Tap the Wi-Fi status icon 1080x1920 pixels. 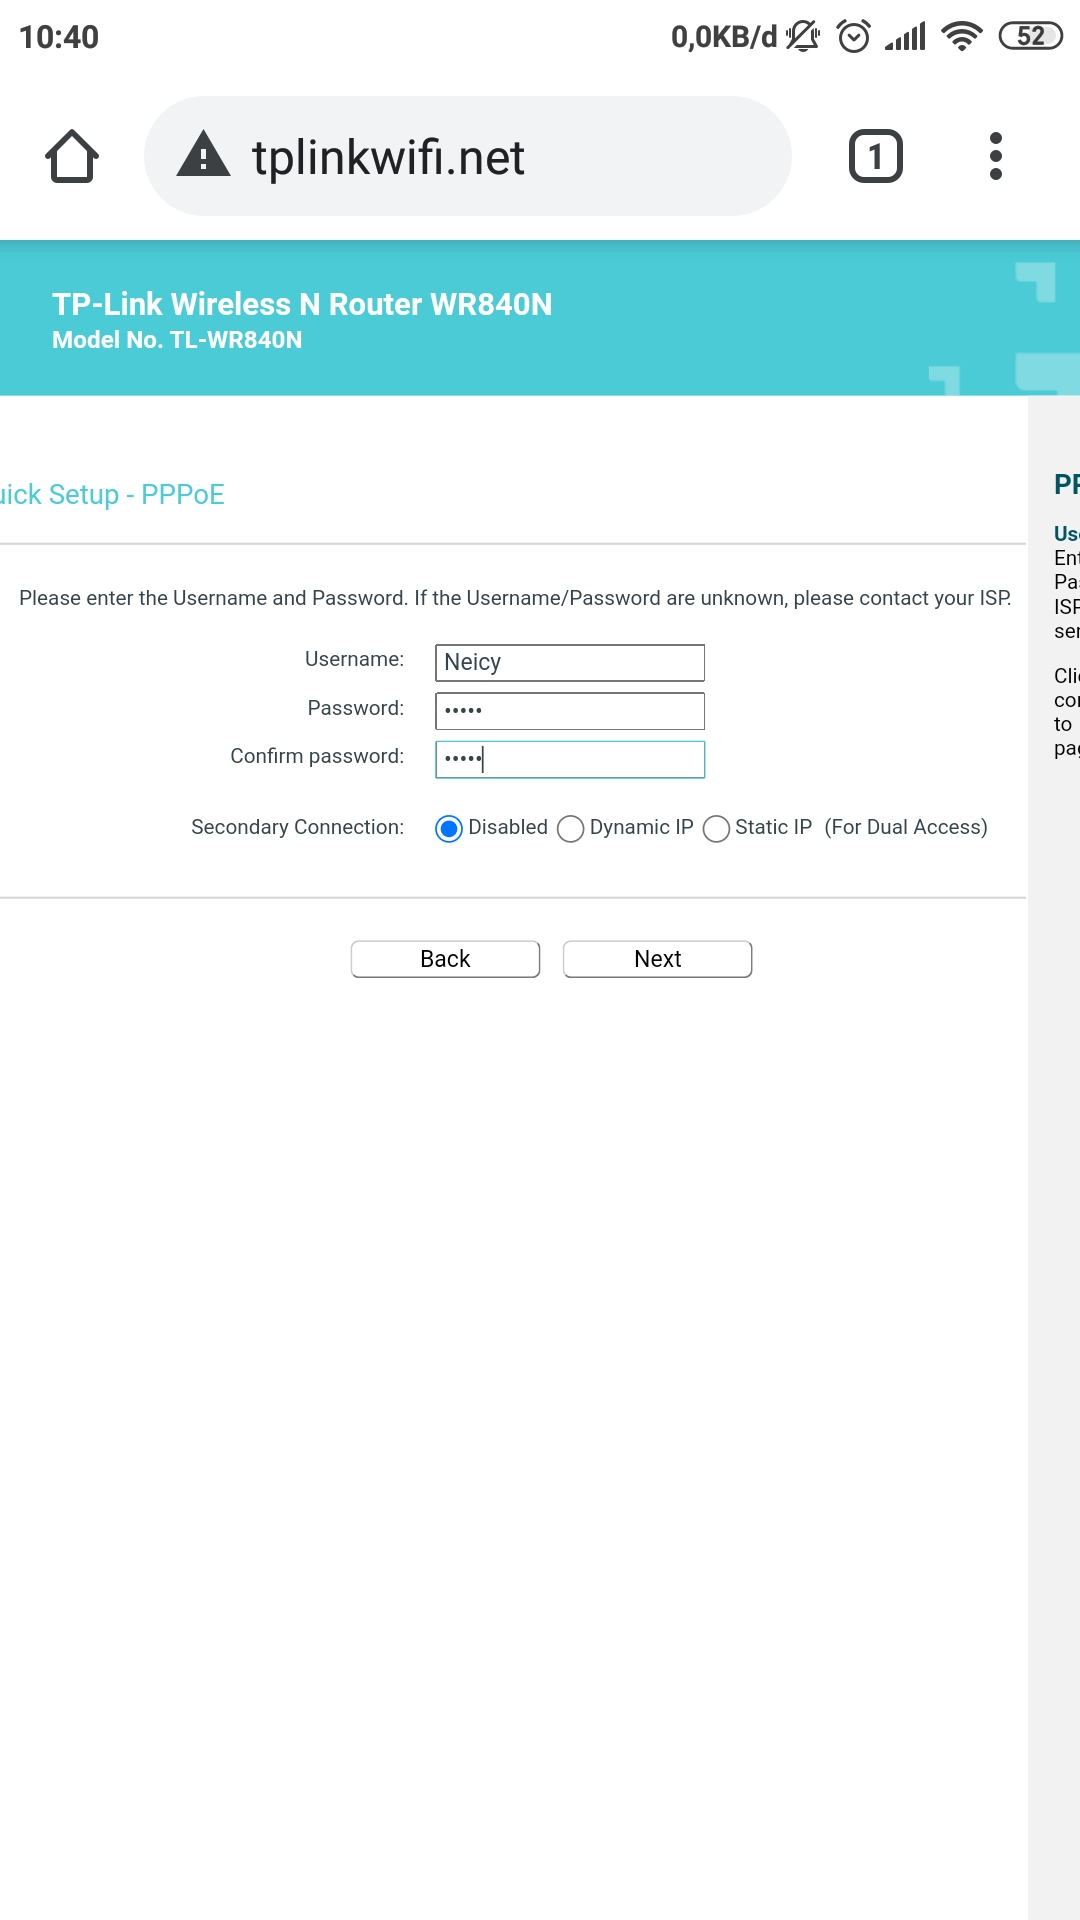(x=962, y=37)
